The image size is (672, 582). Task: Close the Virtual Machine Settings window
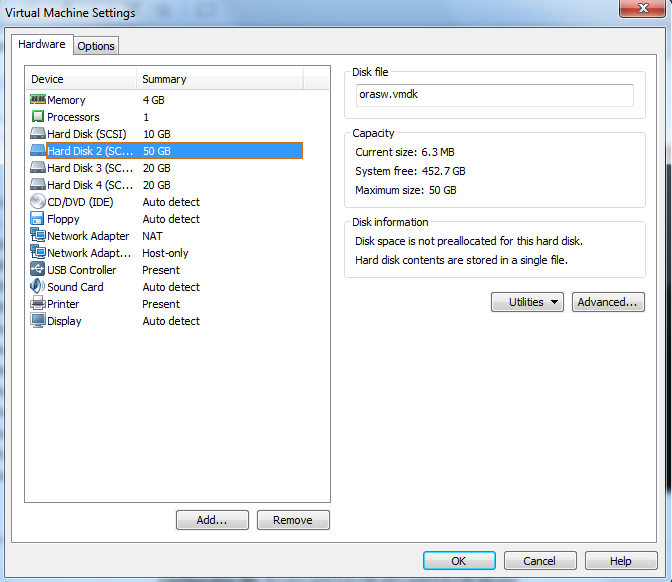pos(642,8)
